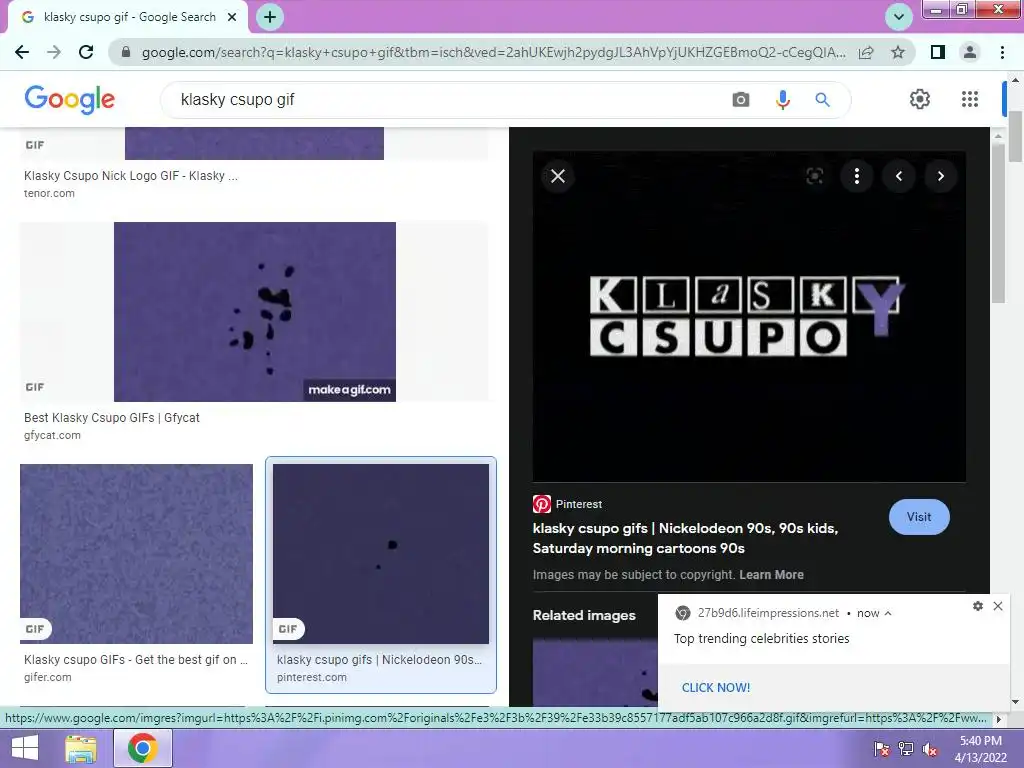The height and width of the screenshot is (768, 1024).
Task: Go back to the previous page
Action: coord(22,52)
